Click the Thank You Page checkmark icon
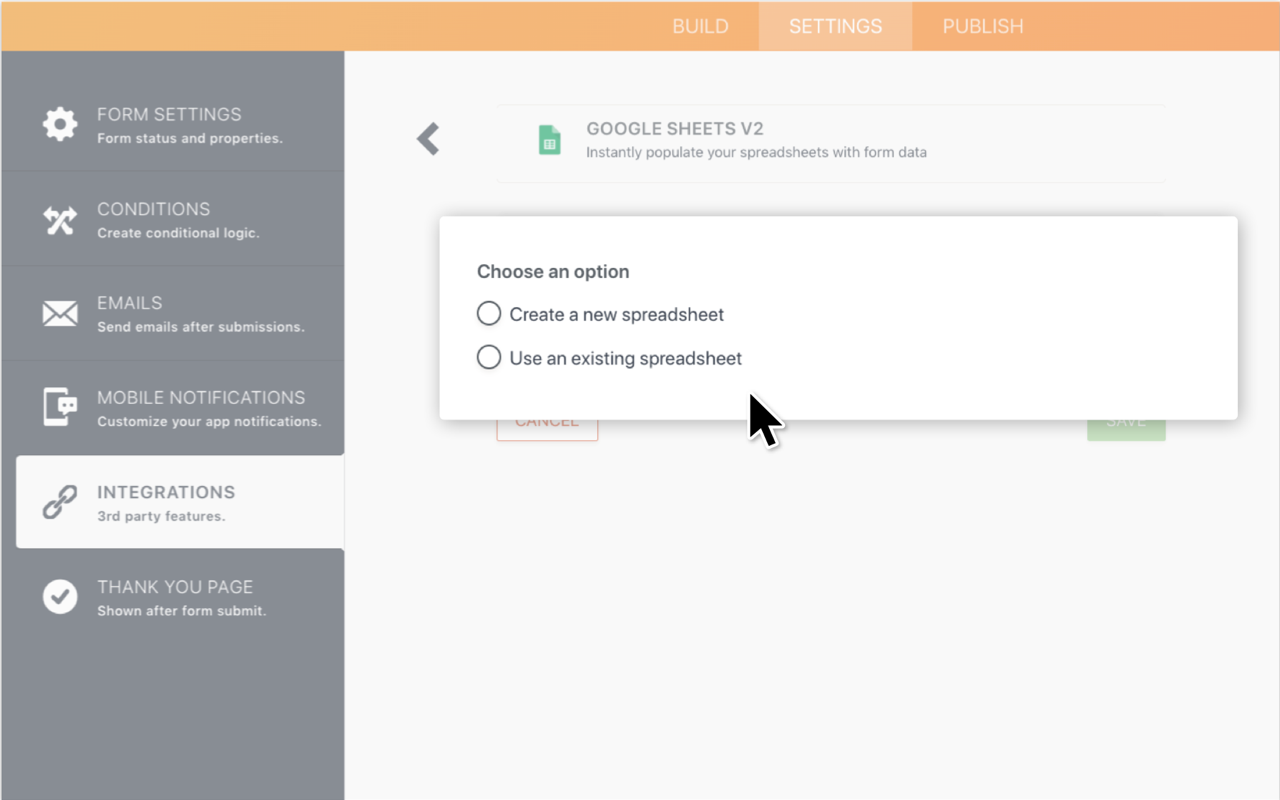Viewport: 1280px width, 800px height. 60,597
